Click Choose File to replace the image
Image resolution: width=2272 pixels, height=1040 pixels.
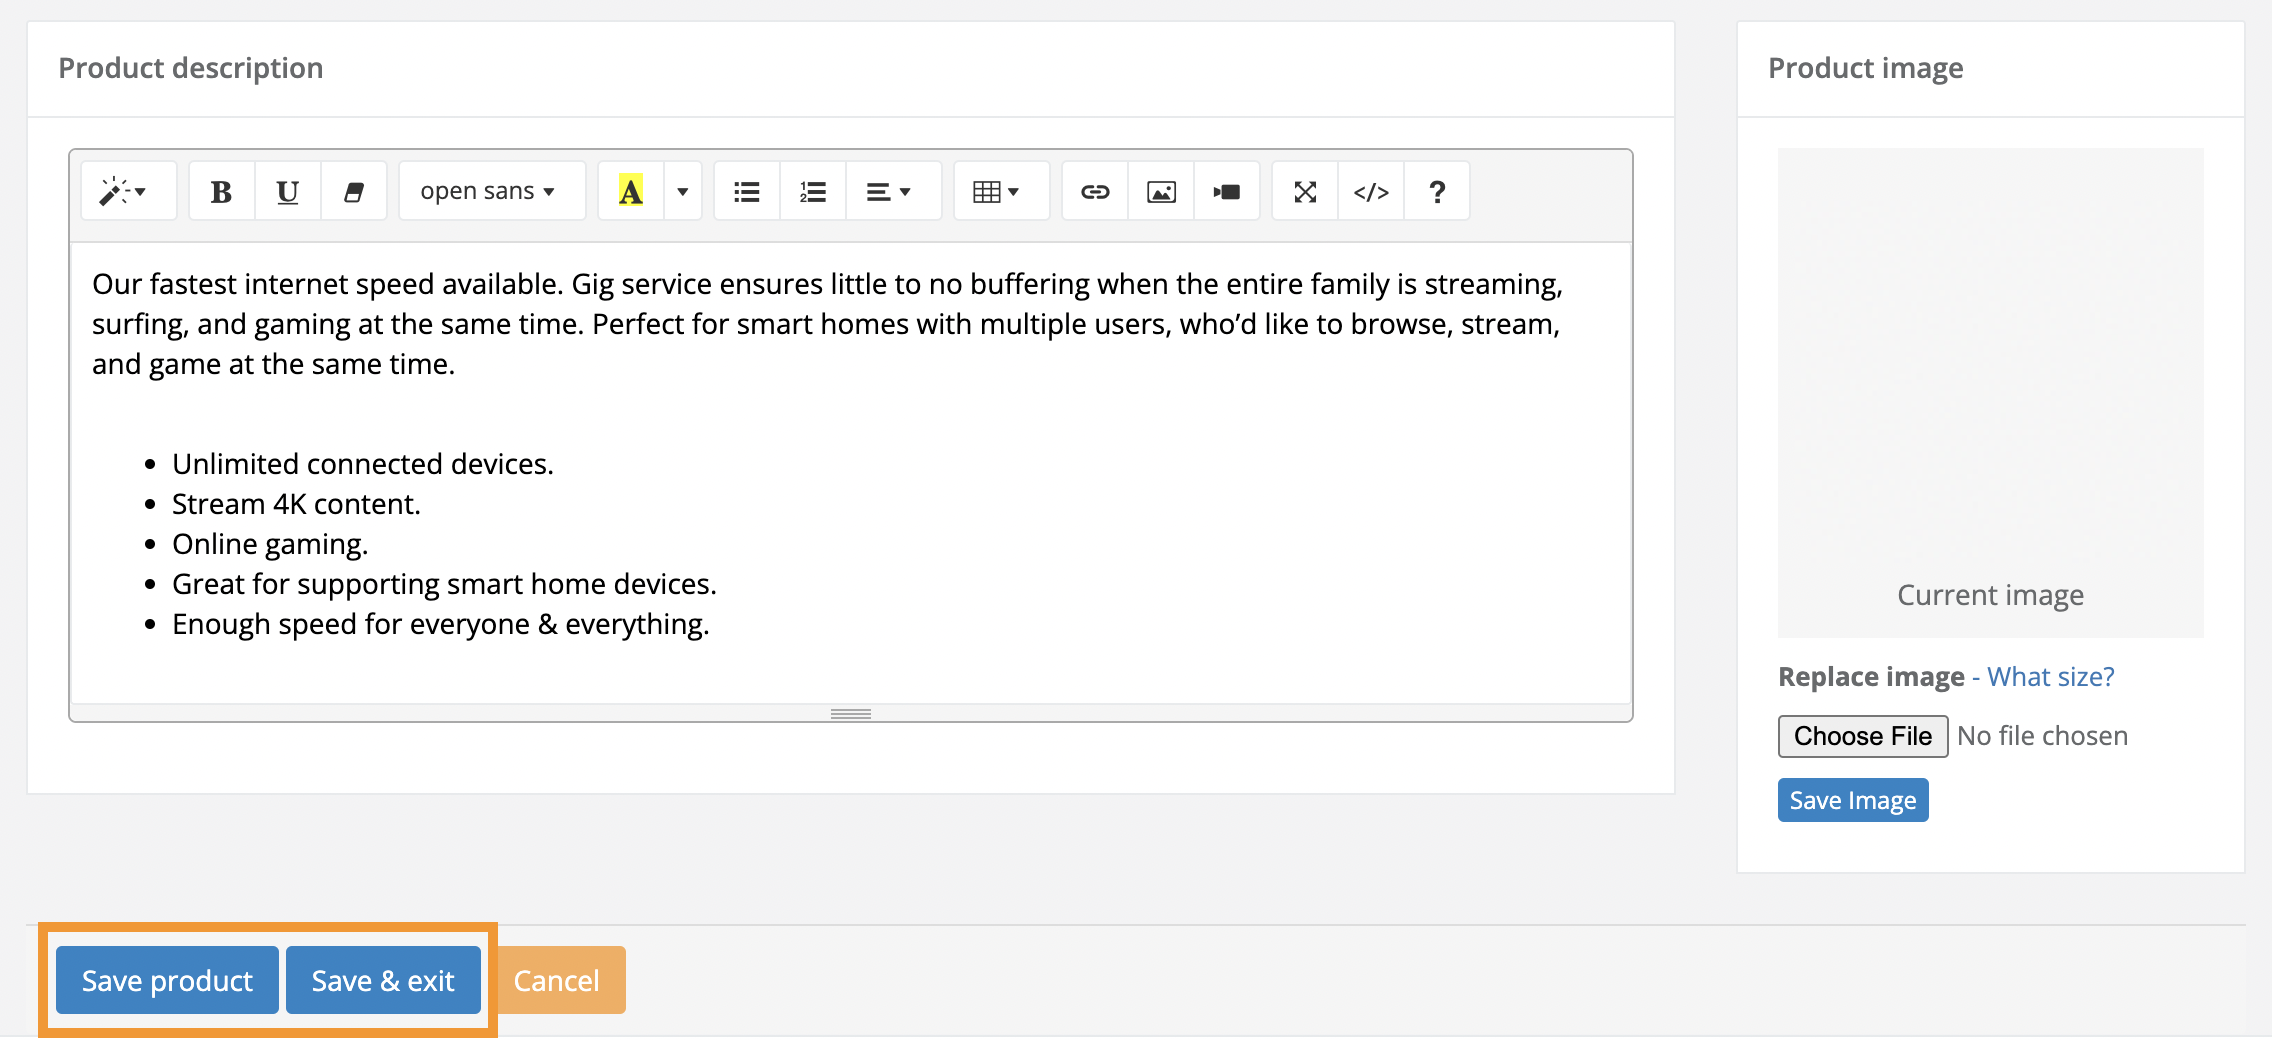(x=1861, y=736)
